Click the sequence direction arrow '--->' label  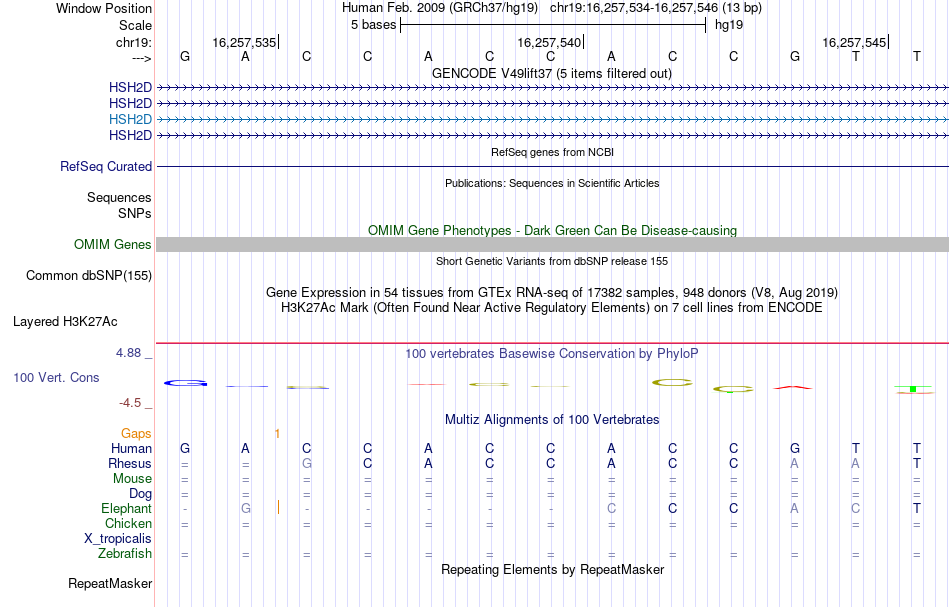pyautogui.click(x=142, y=58)
